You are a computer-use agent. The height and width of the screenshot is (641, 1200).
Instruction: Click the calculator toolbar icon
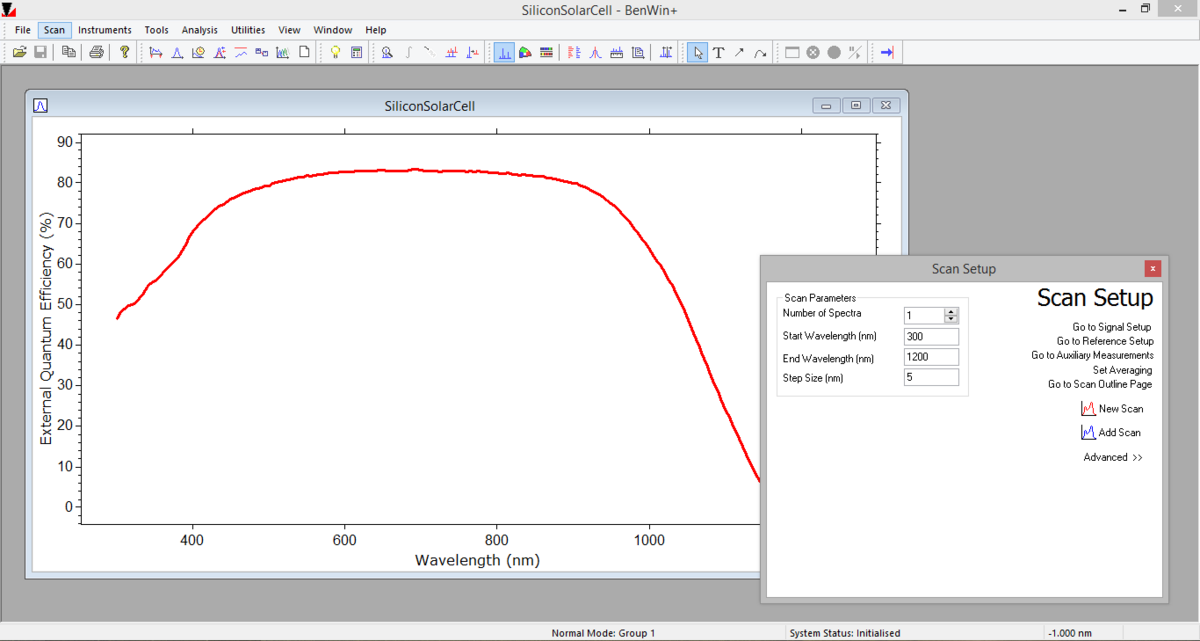click(356, 52)
